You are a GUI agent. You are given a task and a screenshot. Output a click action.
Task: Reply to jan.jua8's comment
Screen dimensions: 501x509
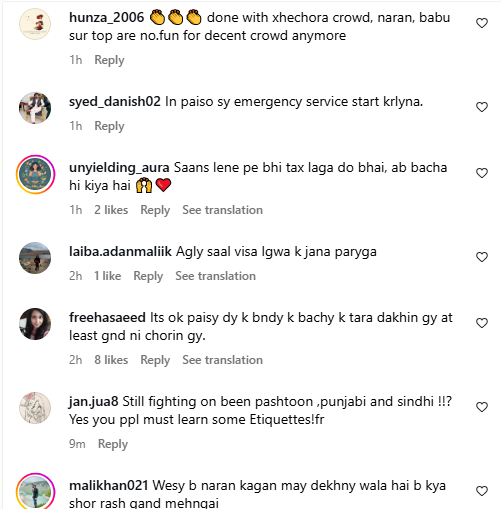point(113,444)
